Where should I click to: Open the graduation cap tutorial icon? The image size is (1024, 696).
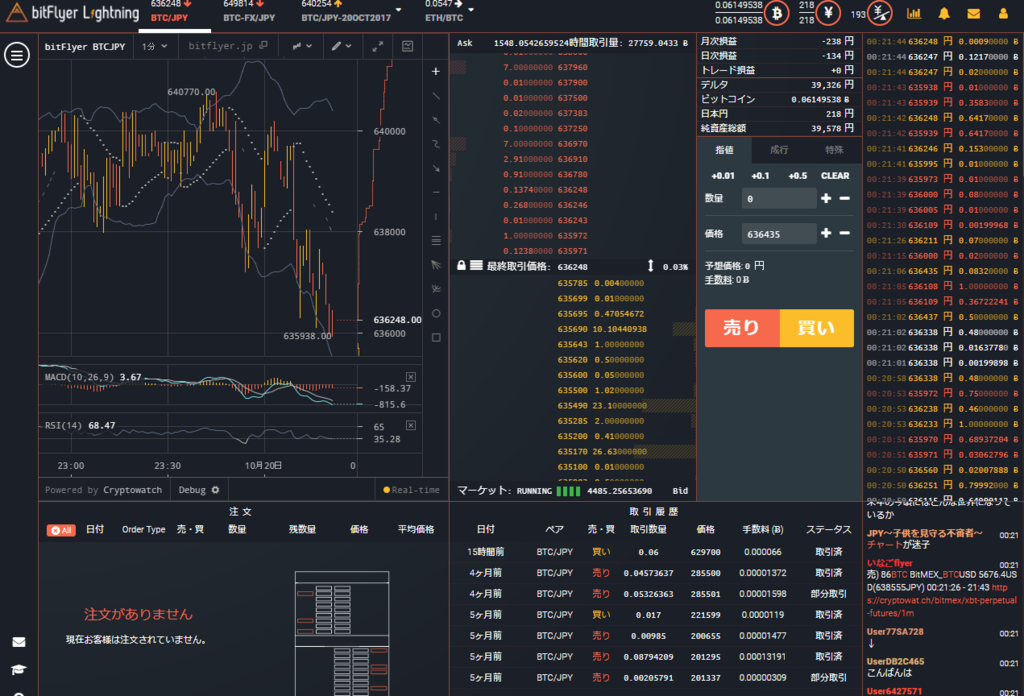coord(19,670)
